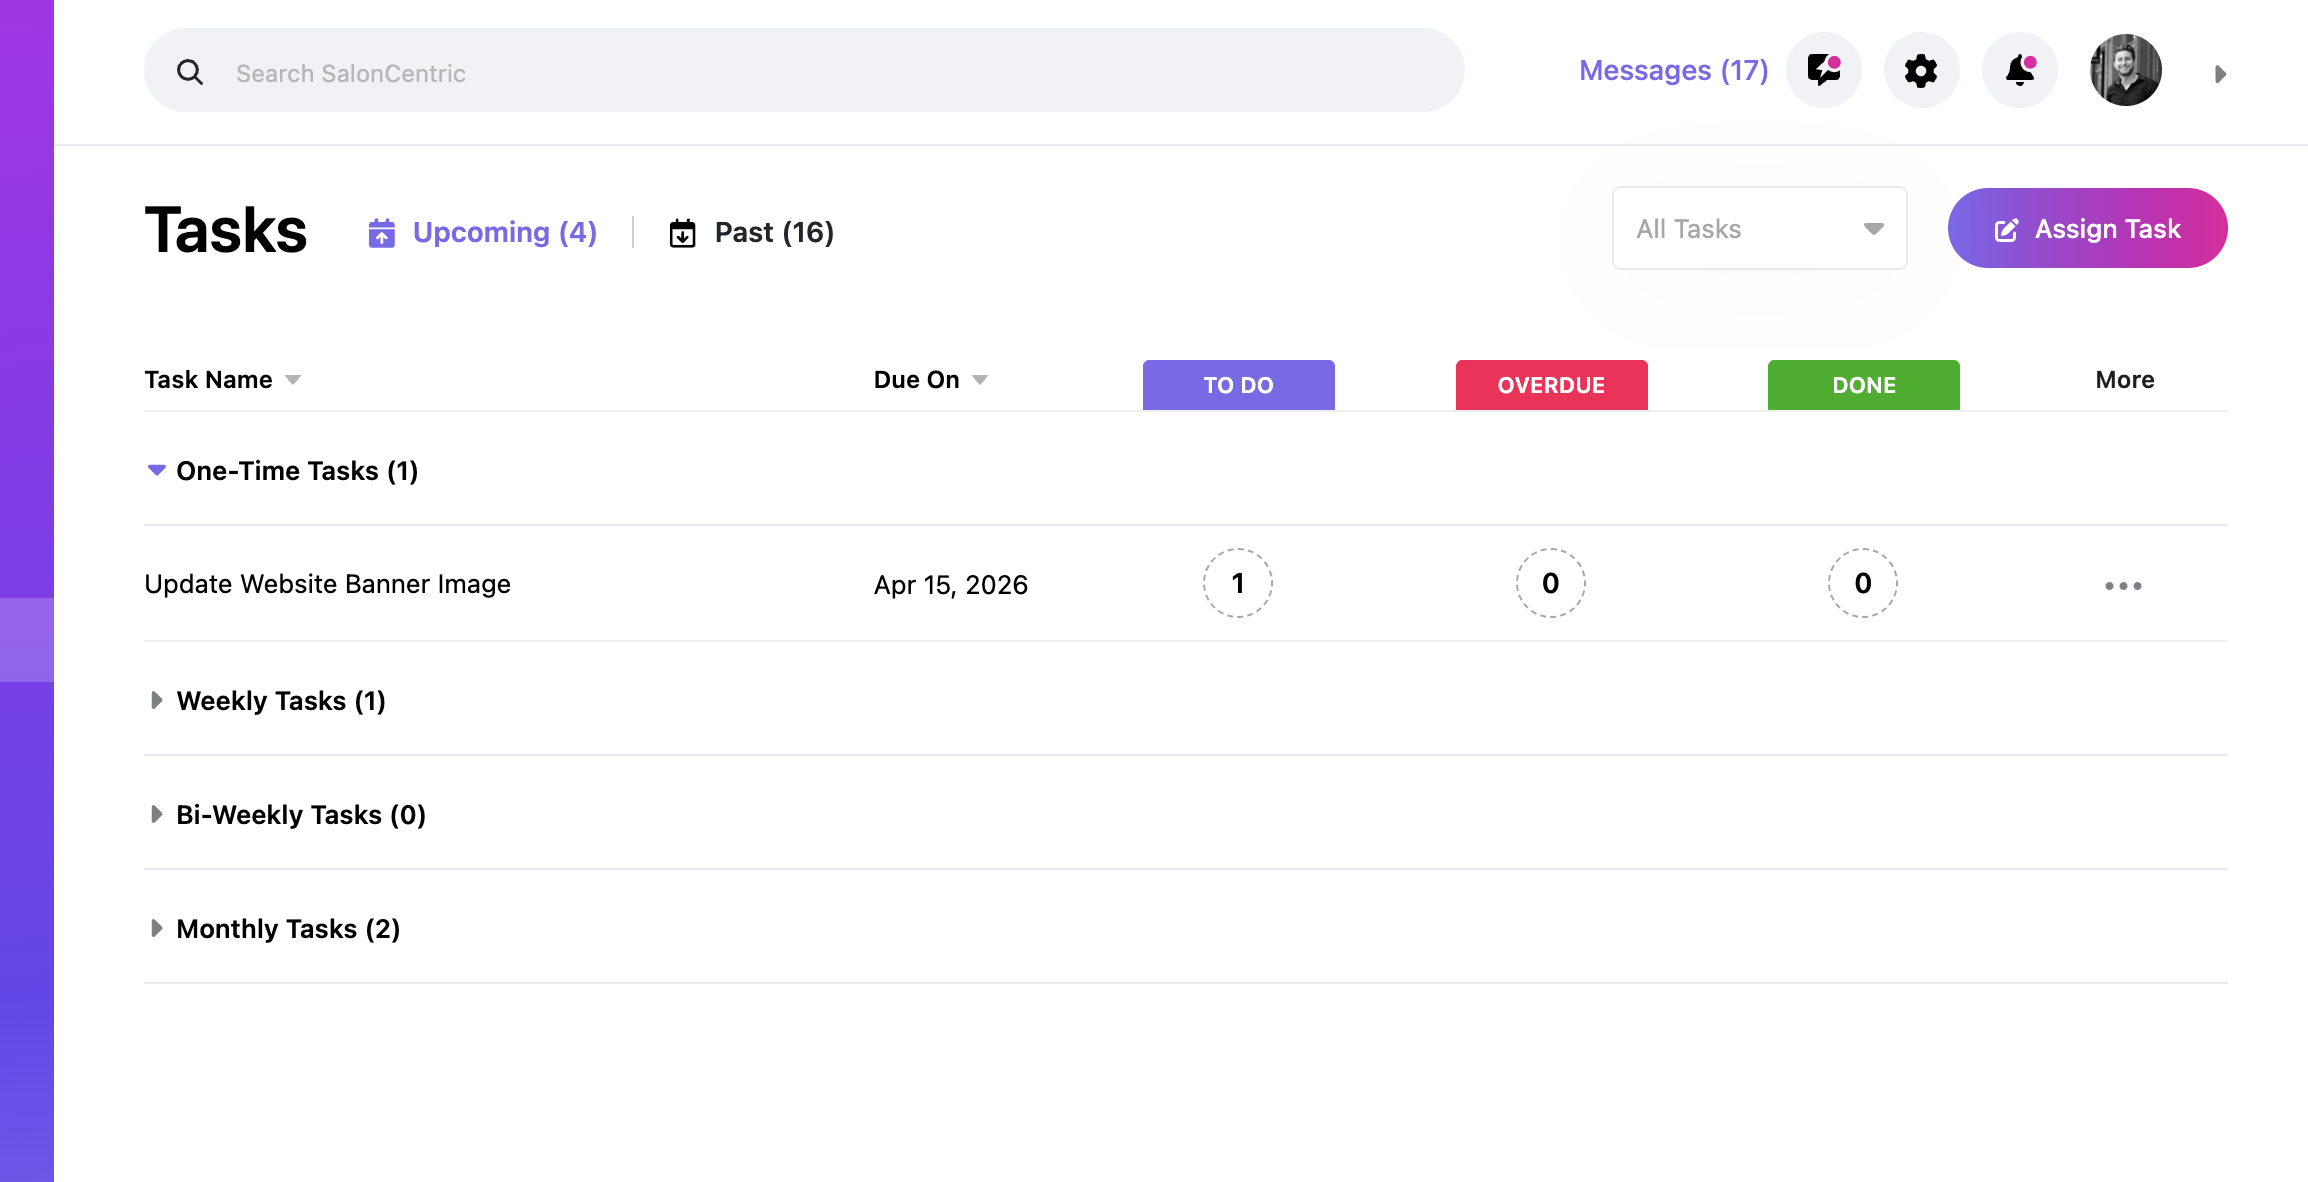
Task: Collapse the One-Time Tasks group
Action: point(157,470)
